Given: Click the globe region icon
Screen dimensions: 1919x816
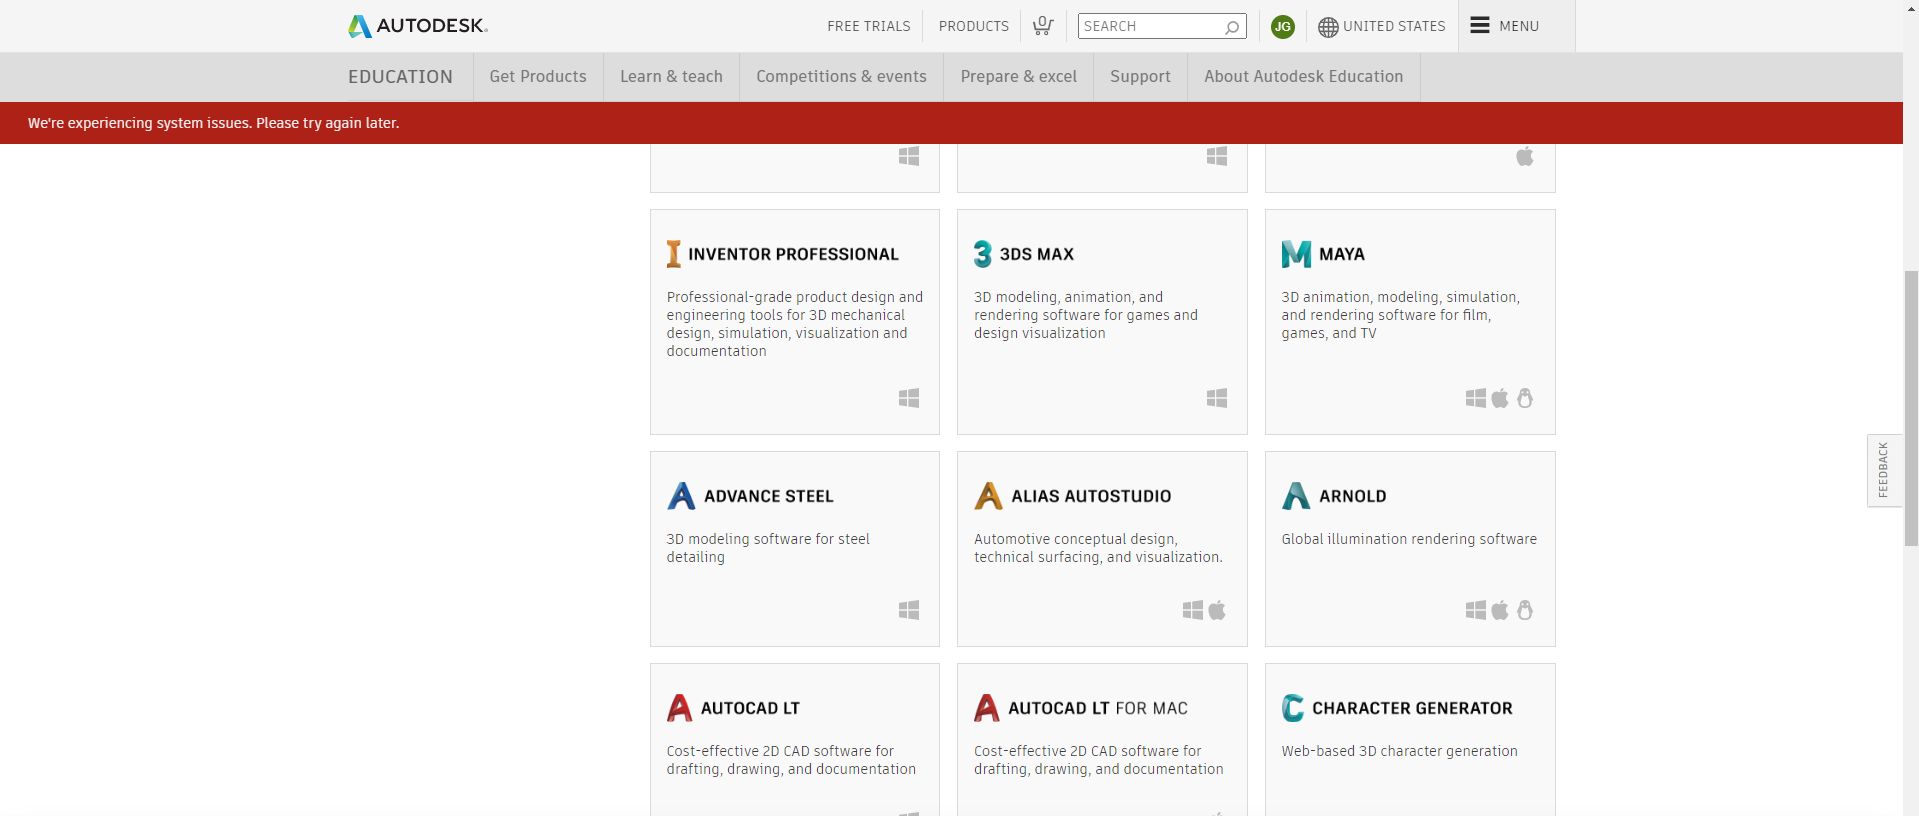Looking at the screenshot, I should click(1328, 27).
